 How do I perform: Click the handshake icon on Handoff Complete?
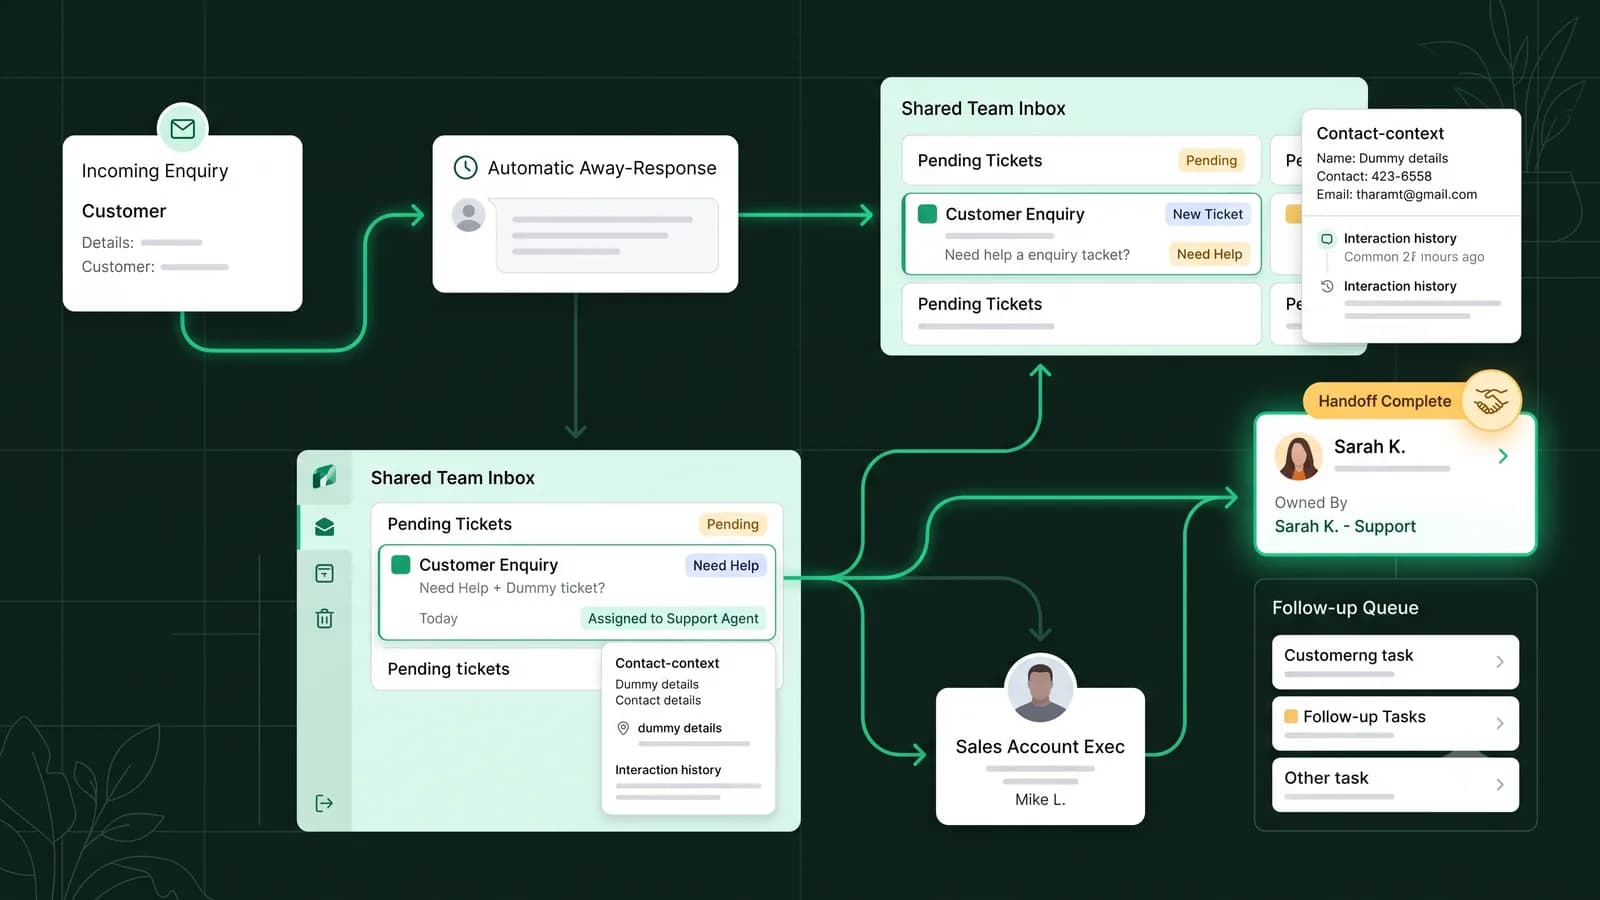coord(1491,401)
